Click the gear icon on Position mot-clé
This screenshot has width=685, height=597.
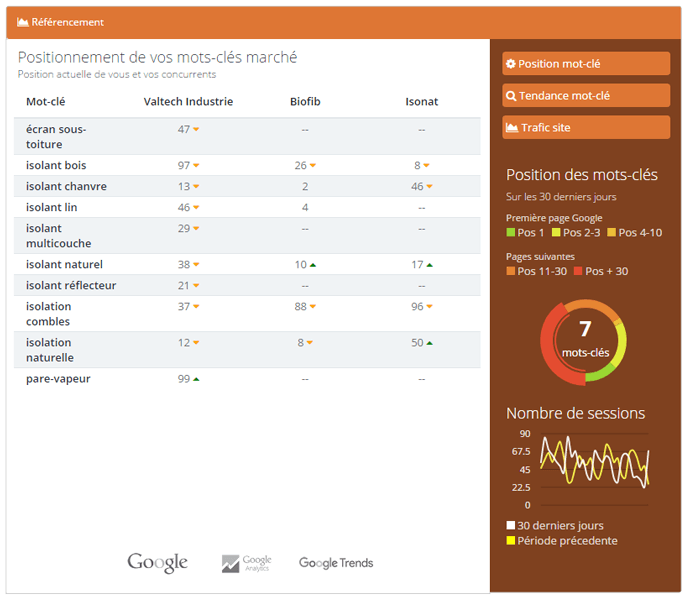coord(511,64)
